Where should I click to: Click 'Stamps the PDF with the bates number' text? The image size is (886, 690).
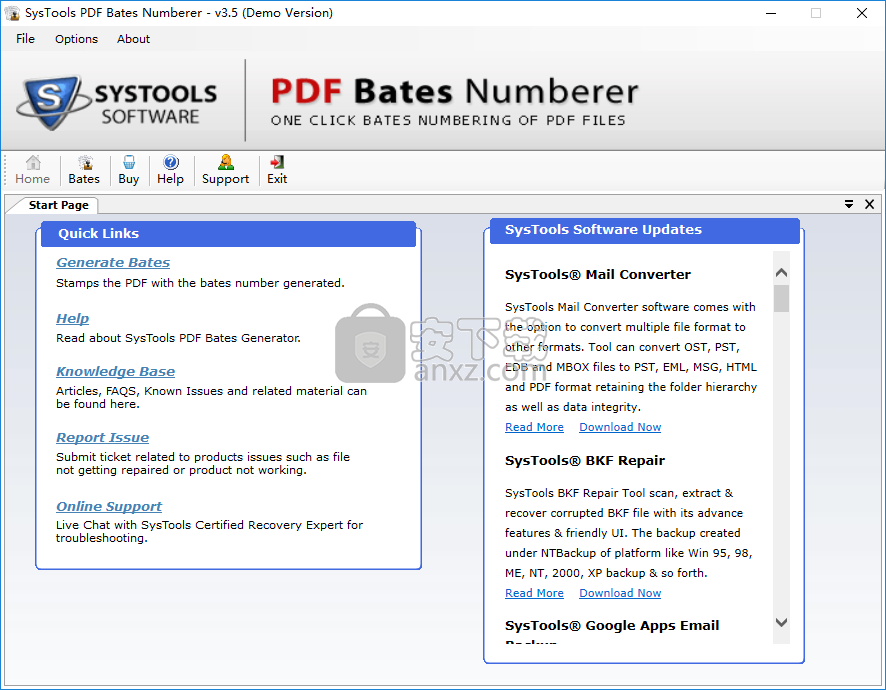coord(200,283)
